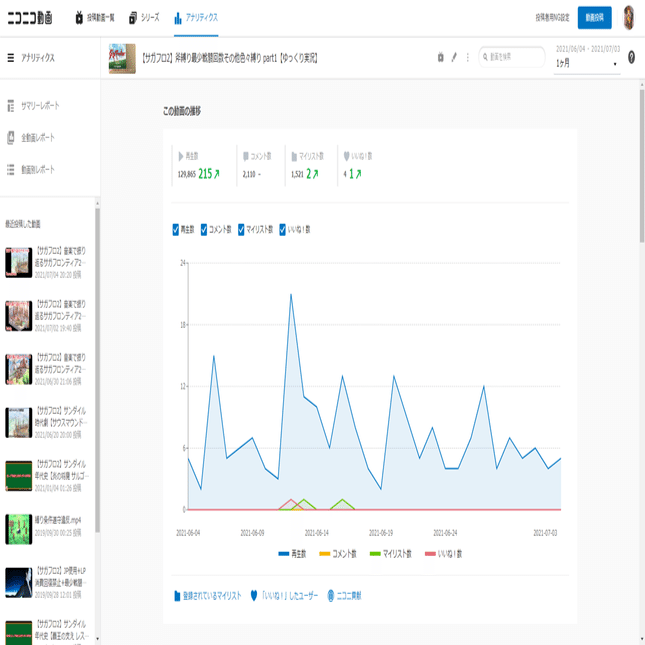Click the main page vertical scrollbar
This screenshot has height=645, width=645.
[642, 165]
